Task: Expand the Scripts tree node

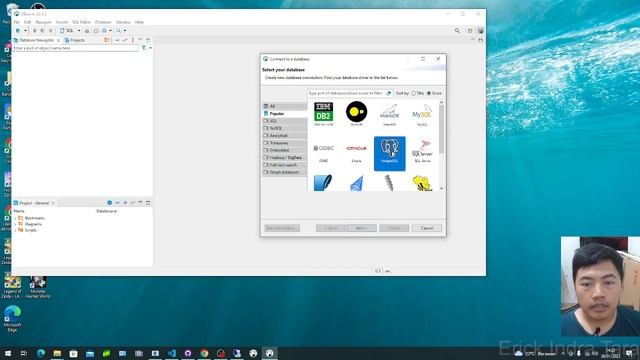Action: point(16,230)
